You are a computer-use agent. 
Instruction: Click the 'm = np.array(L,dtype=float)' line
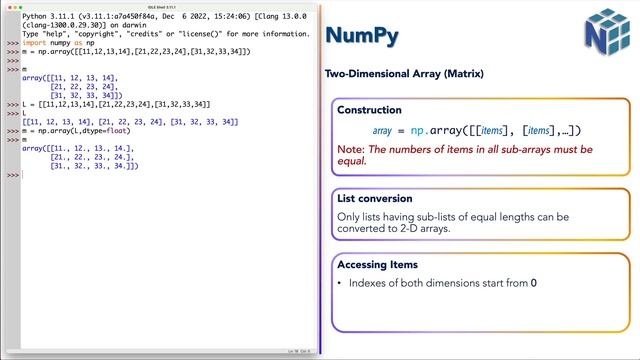76,131
